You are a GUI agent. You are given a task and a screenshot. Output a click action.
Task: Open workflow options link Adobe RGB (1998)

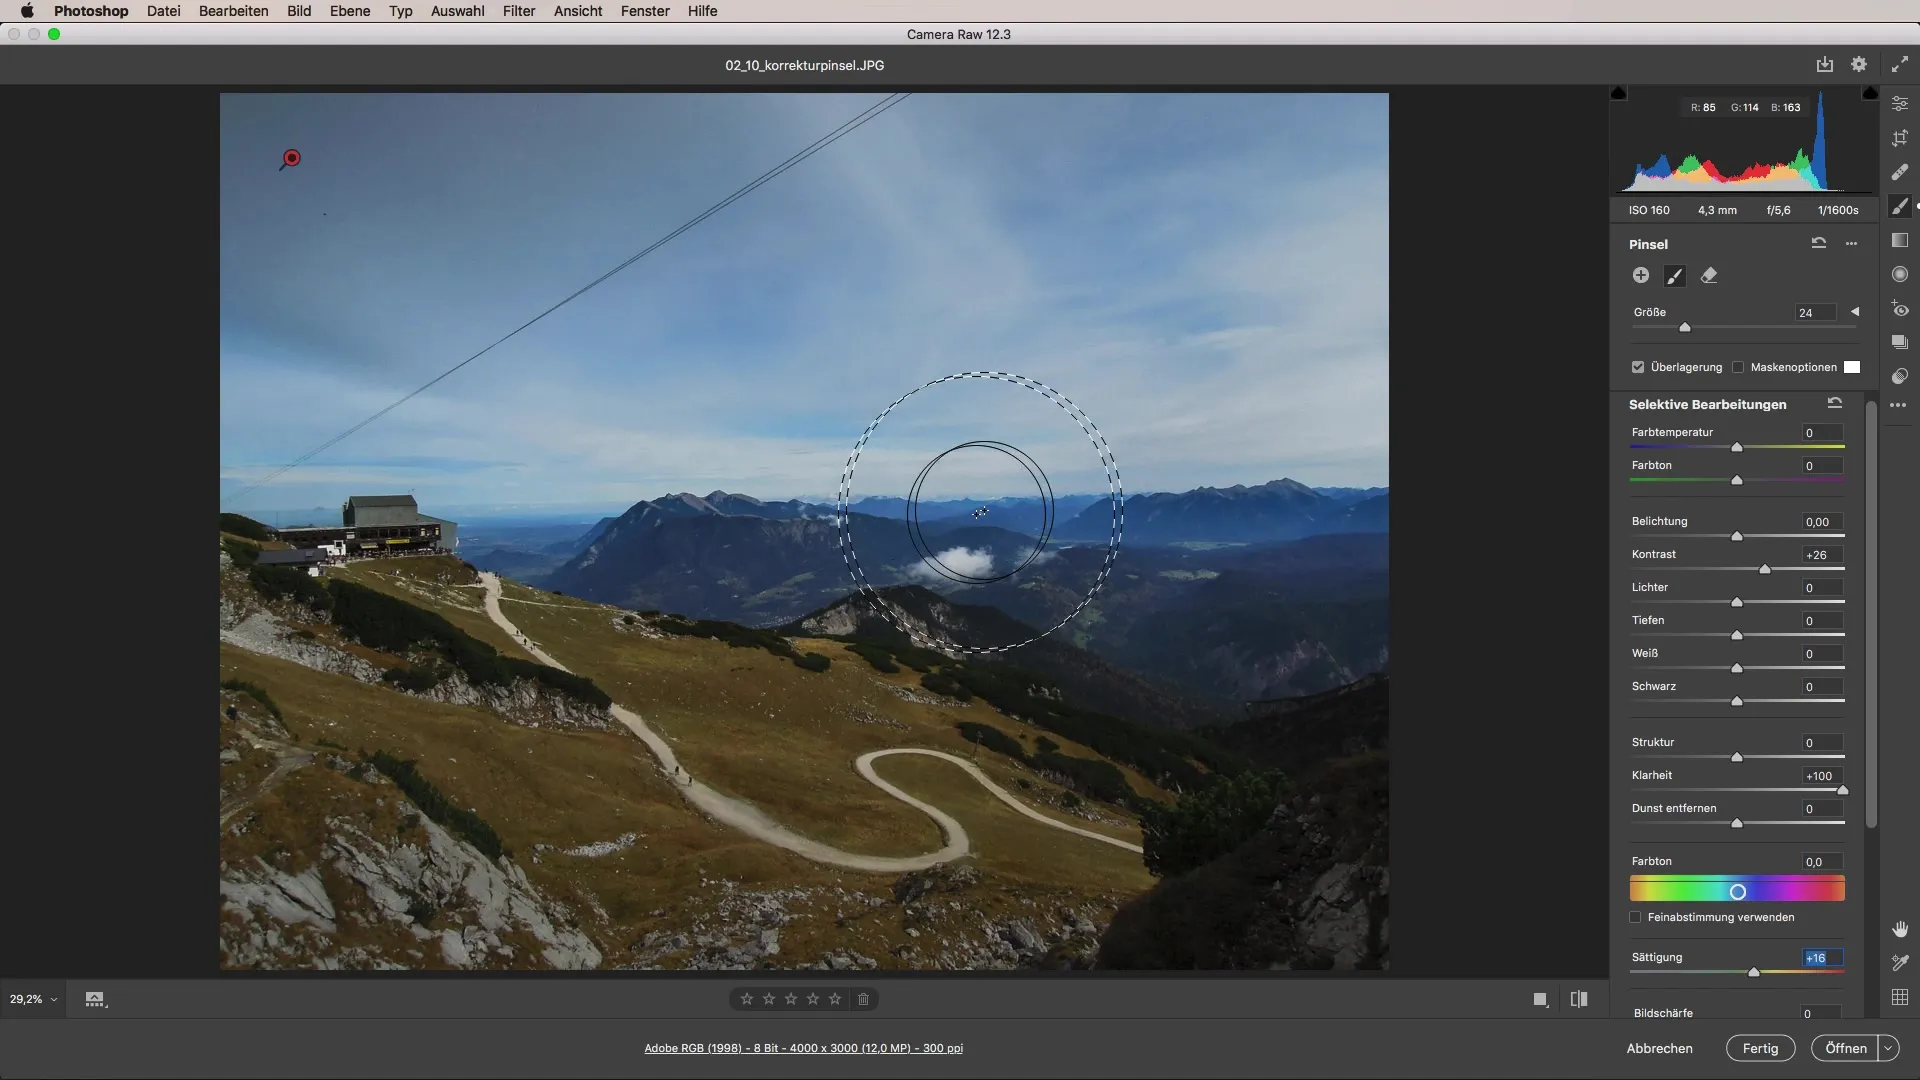(x=804, y=1048)
